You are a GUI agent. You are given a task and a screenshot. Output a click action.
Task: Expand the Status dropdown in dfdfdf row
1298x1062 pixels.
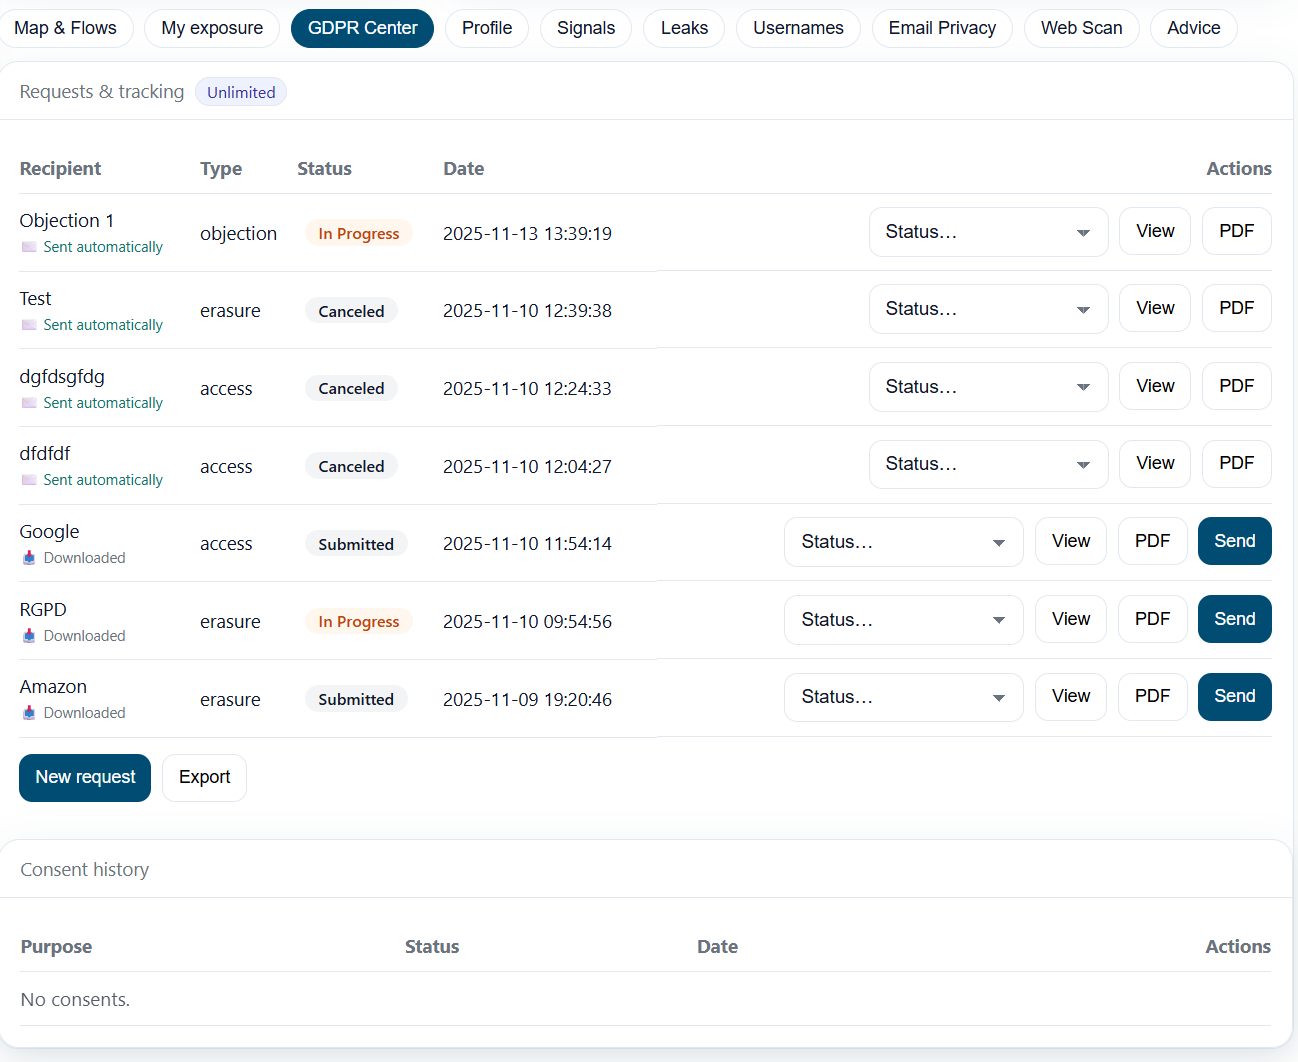click(987, 464)
